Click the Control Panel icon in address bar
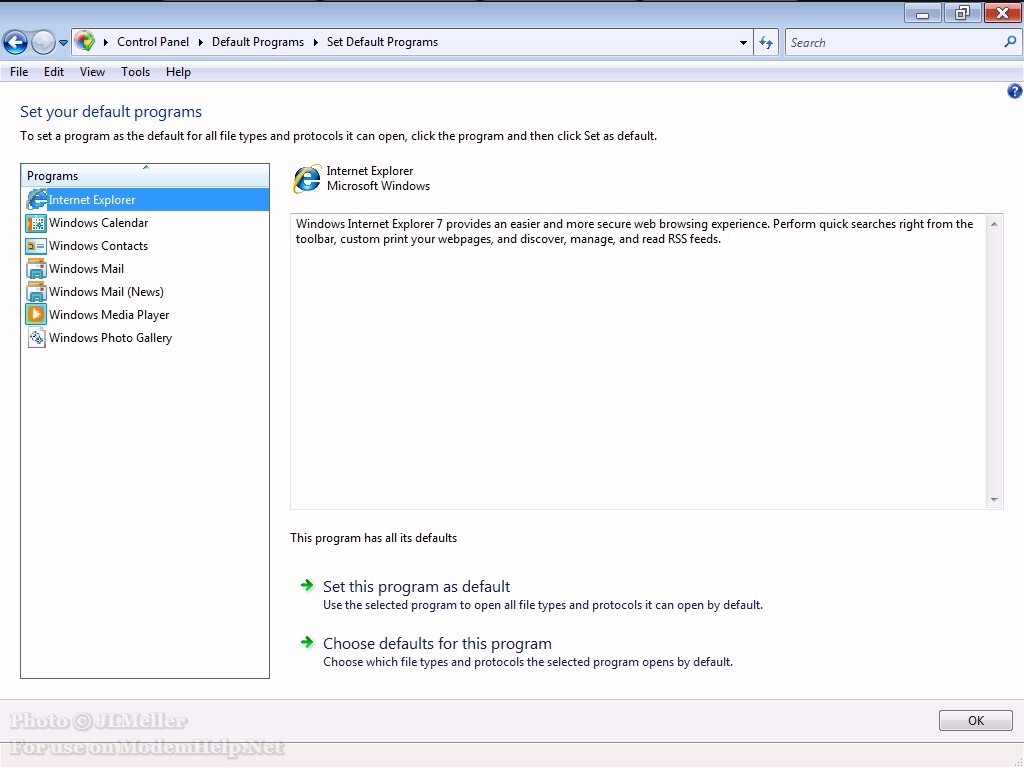 coord(84,42)
